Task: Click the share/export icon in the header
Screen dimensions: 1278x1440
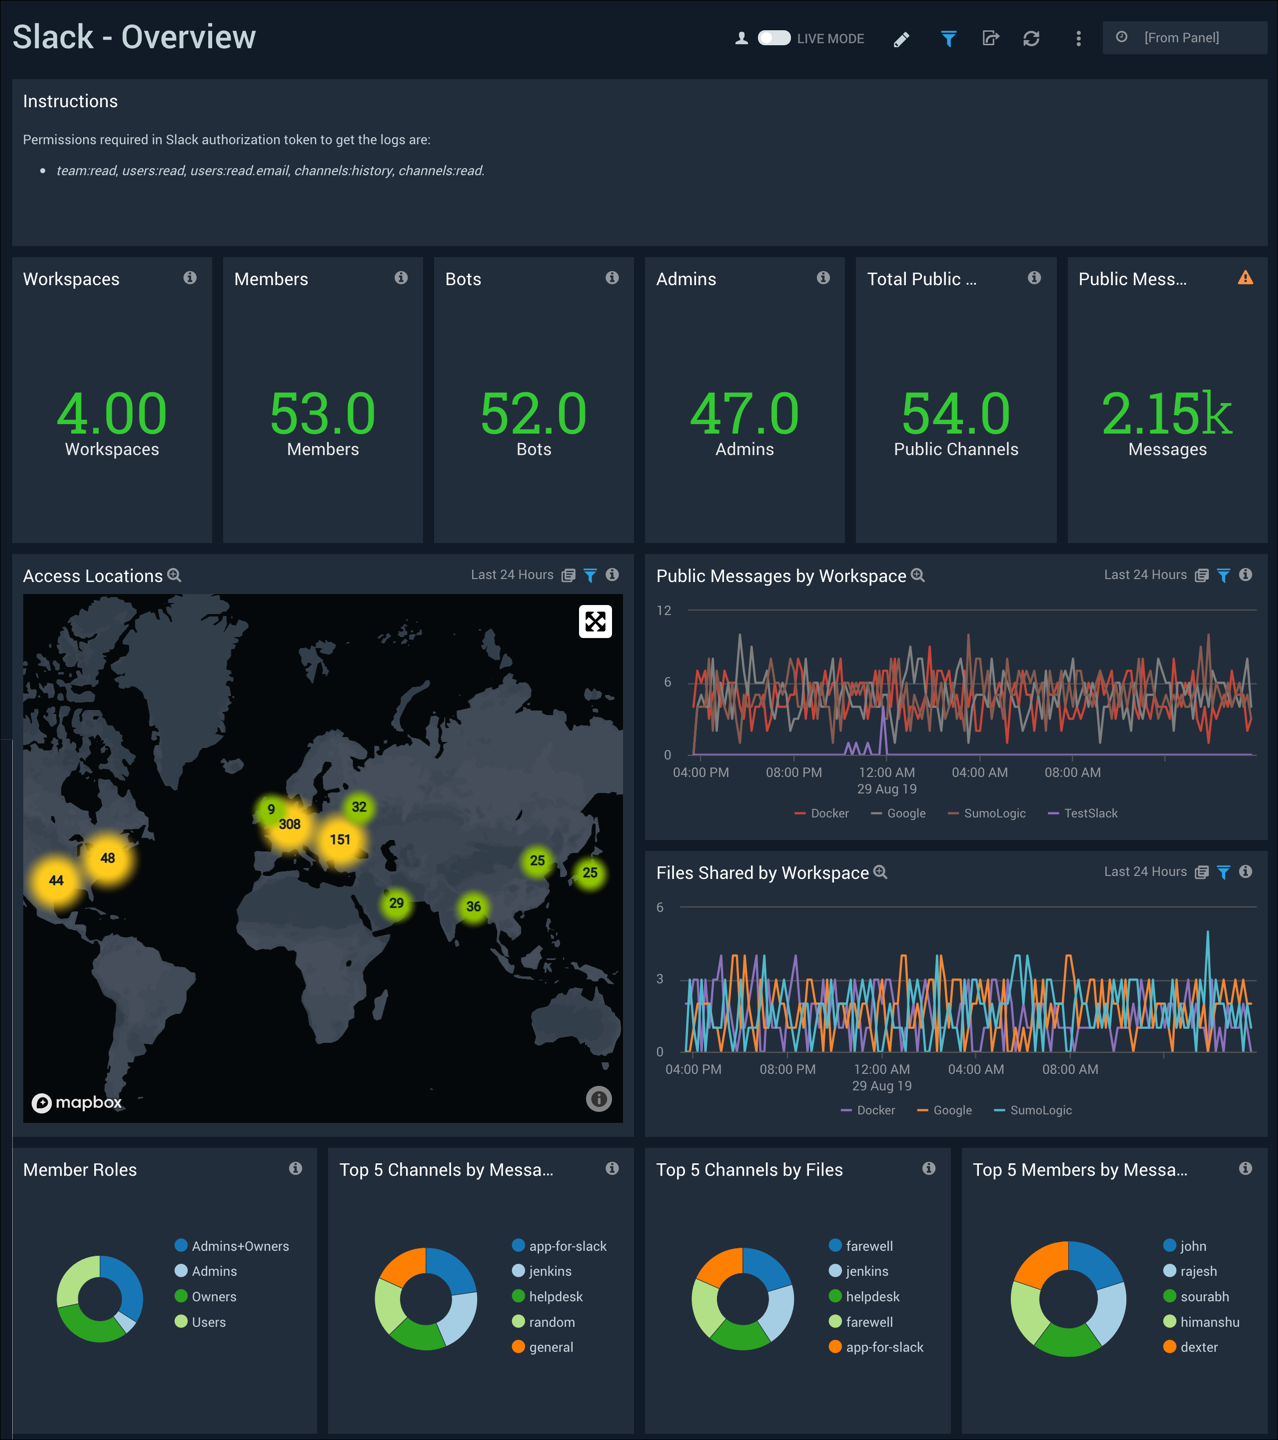Action: pyautogui.click(x=990, y=38)
